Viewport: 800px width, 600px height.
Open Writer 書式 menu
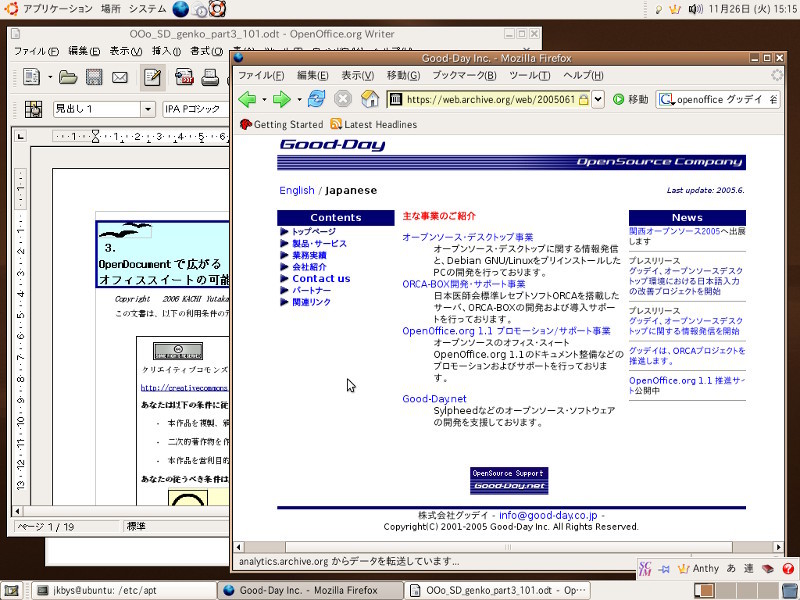click(x=207, y=51)
